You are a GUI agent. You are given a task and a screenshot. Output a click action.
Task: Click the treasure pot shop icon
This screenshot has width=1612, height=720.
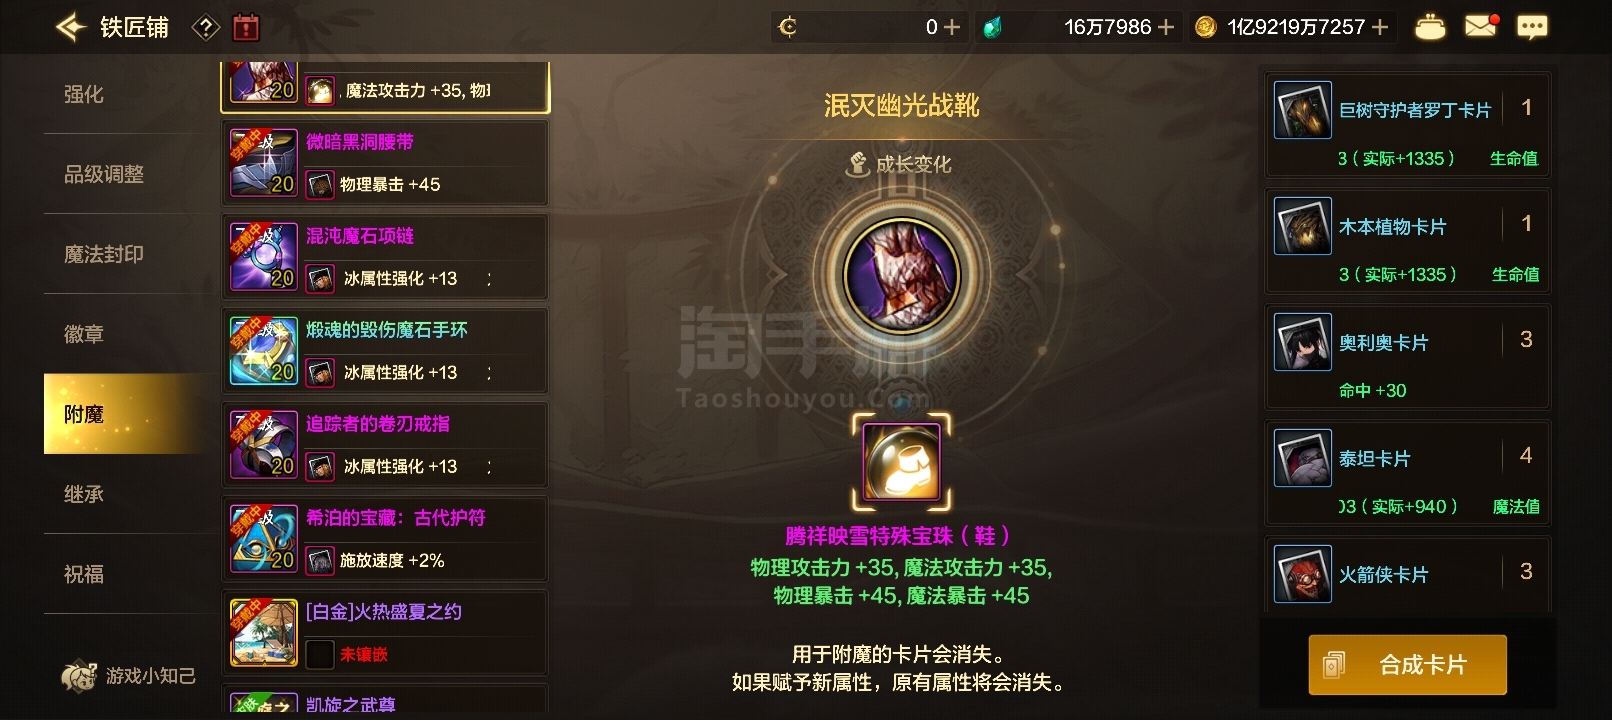[1430, 27]
